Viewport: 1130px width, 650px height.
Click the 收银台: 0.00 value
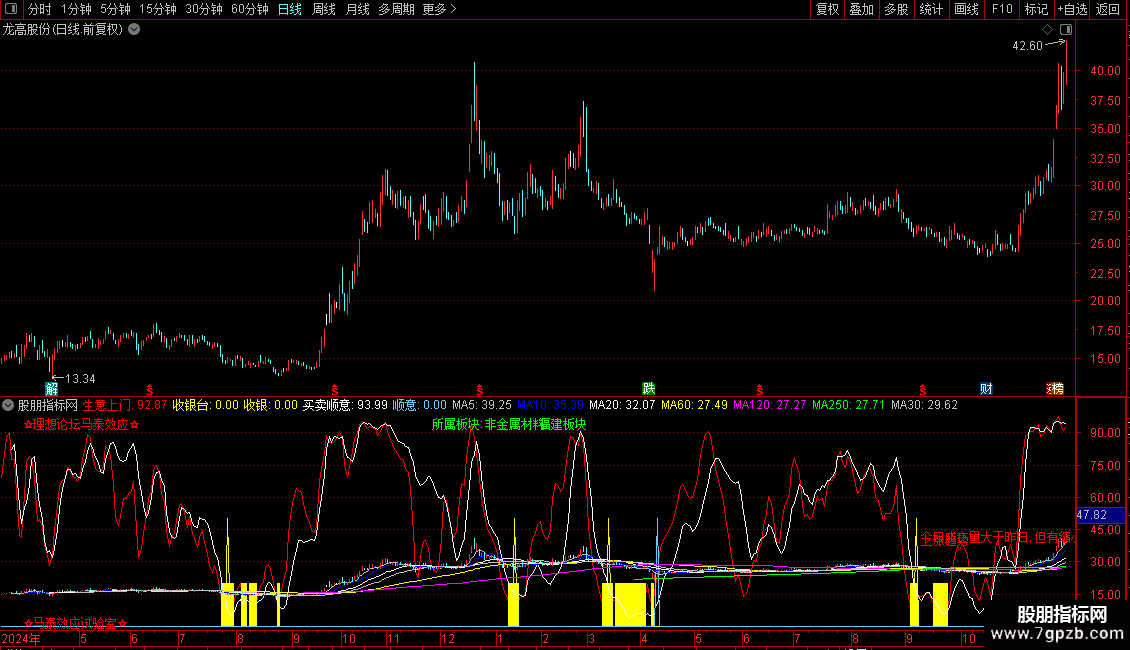point(205,405)
